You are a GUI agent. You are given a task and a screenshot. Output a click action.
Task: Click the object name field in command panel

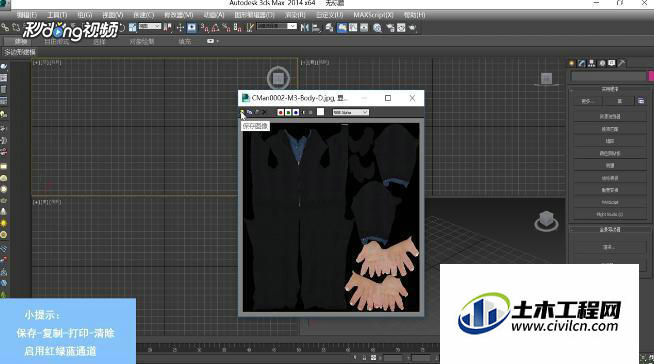click(609, 76)
